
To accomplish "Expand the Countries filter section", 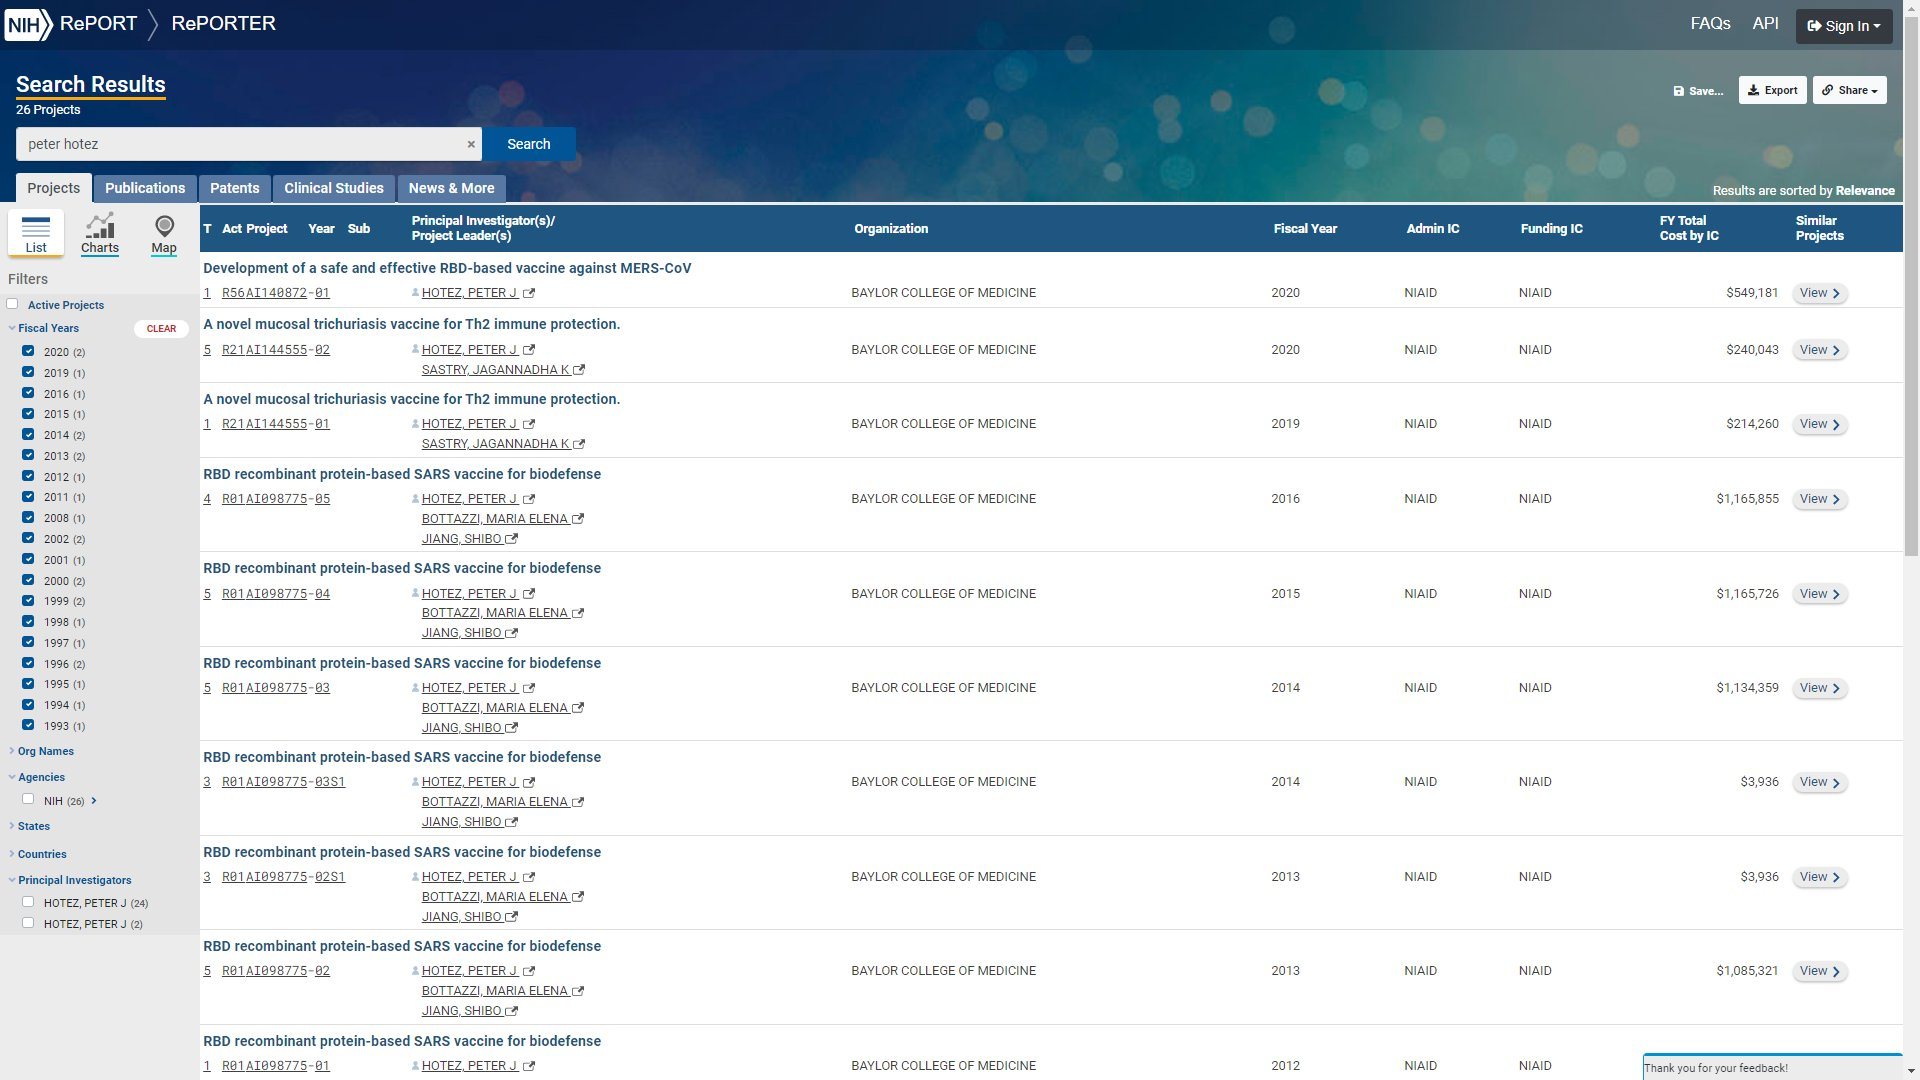I will (38, 854).
